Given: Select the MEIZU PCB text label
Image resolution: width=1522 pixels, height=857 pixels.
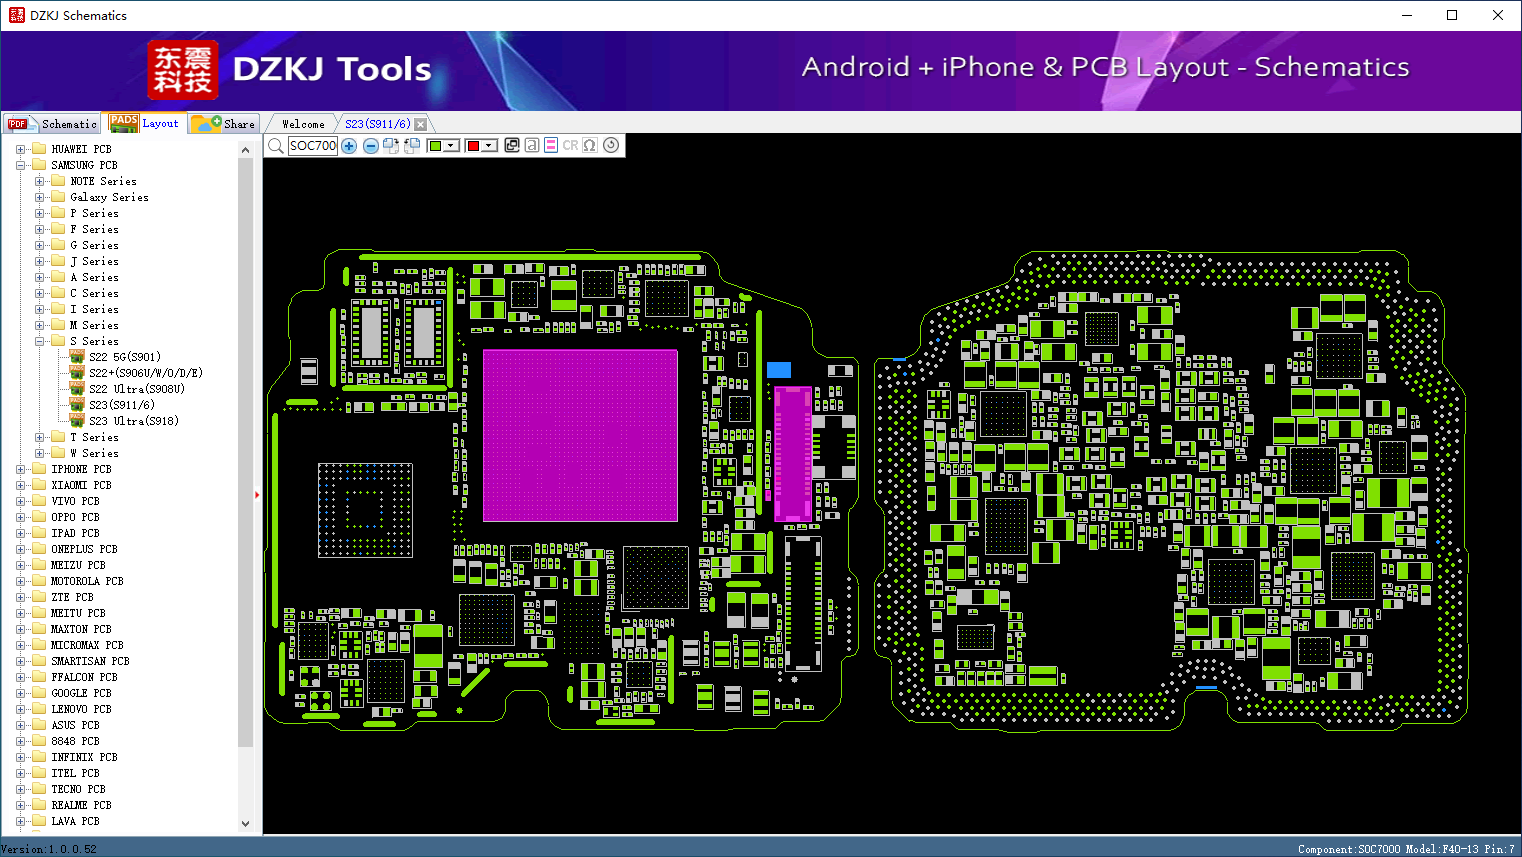Looking at the screenshot, I should pos(78,565).
